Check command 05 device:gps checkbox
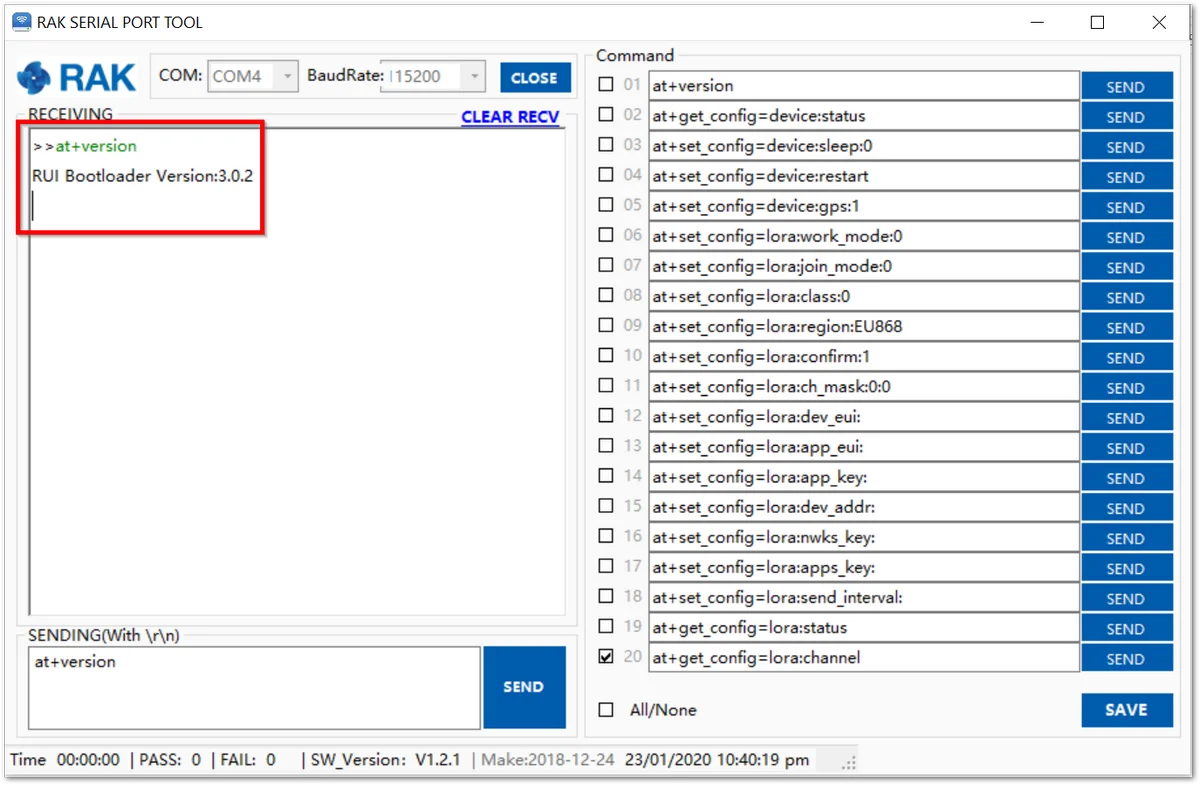 (x=606, y=205)
